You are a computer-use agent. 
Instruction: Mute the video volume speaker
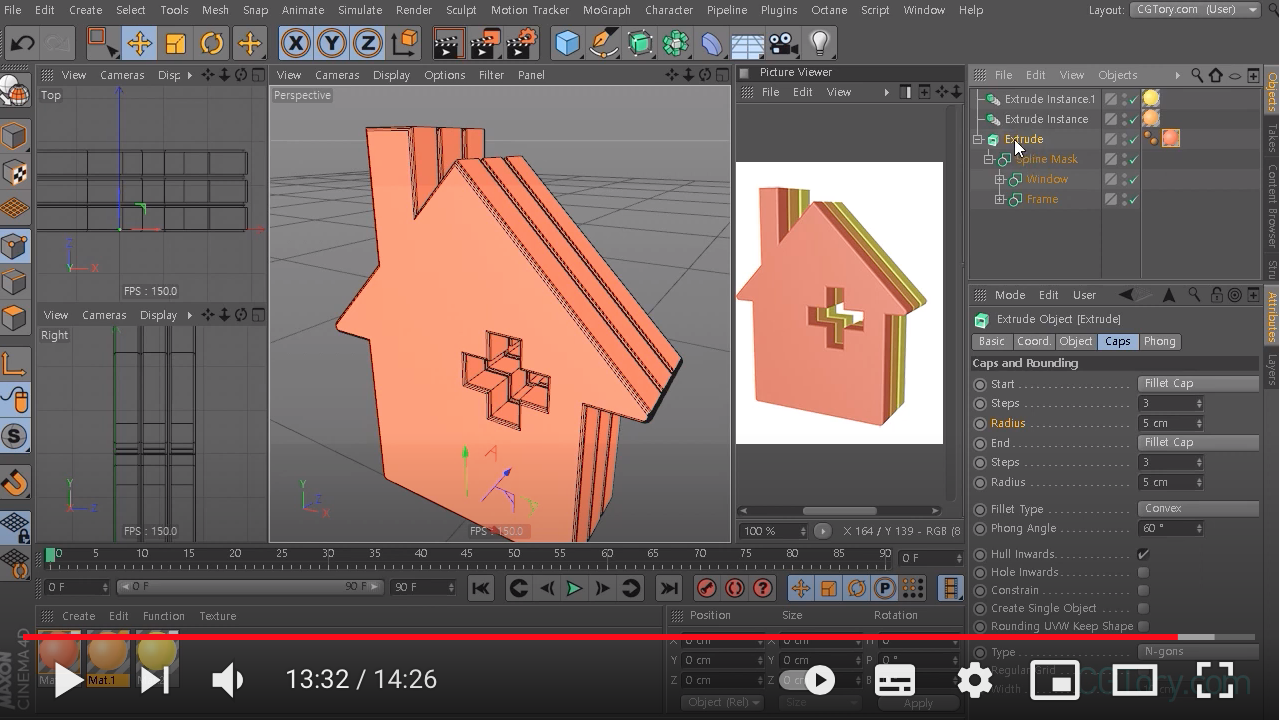click(228, 680)
